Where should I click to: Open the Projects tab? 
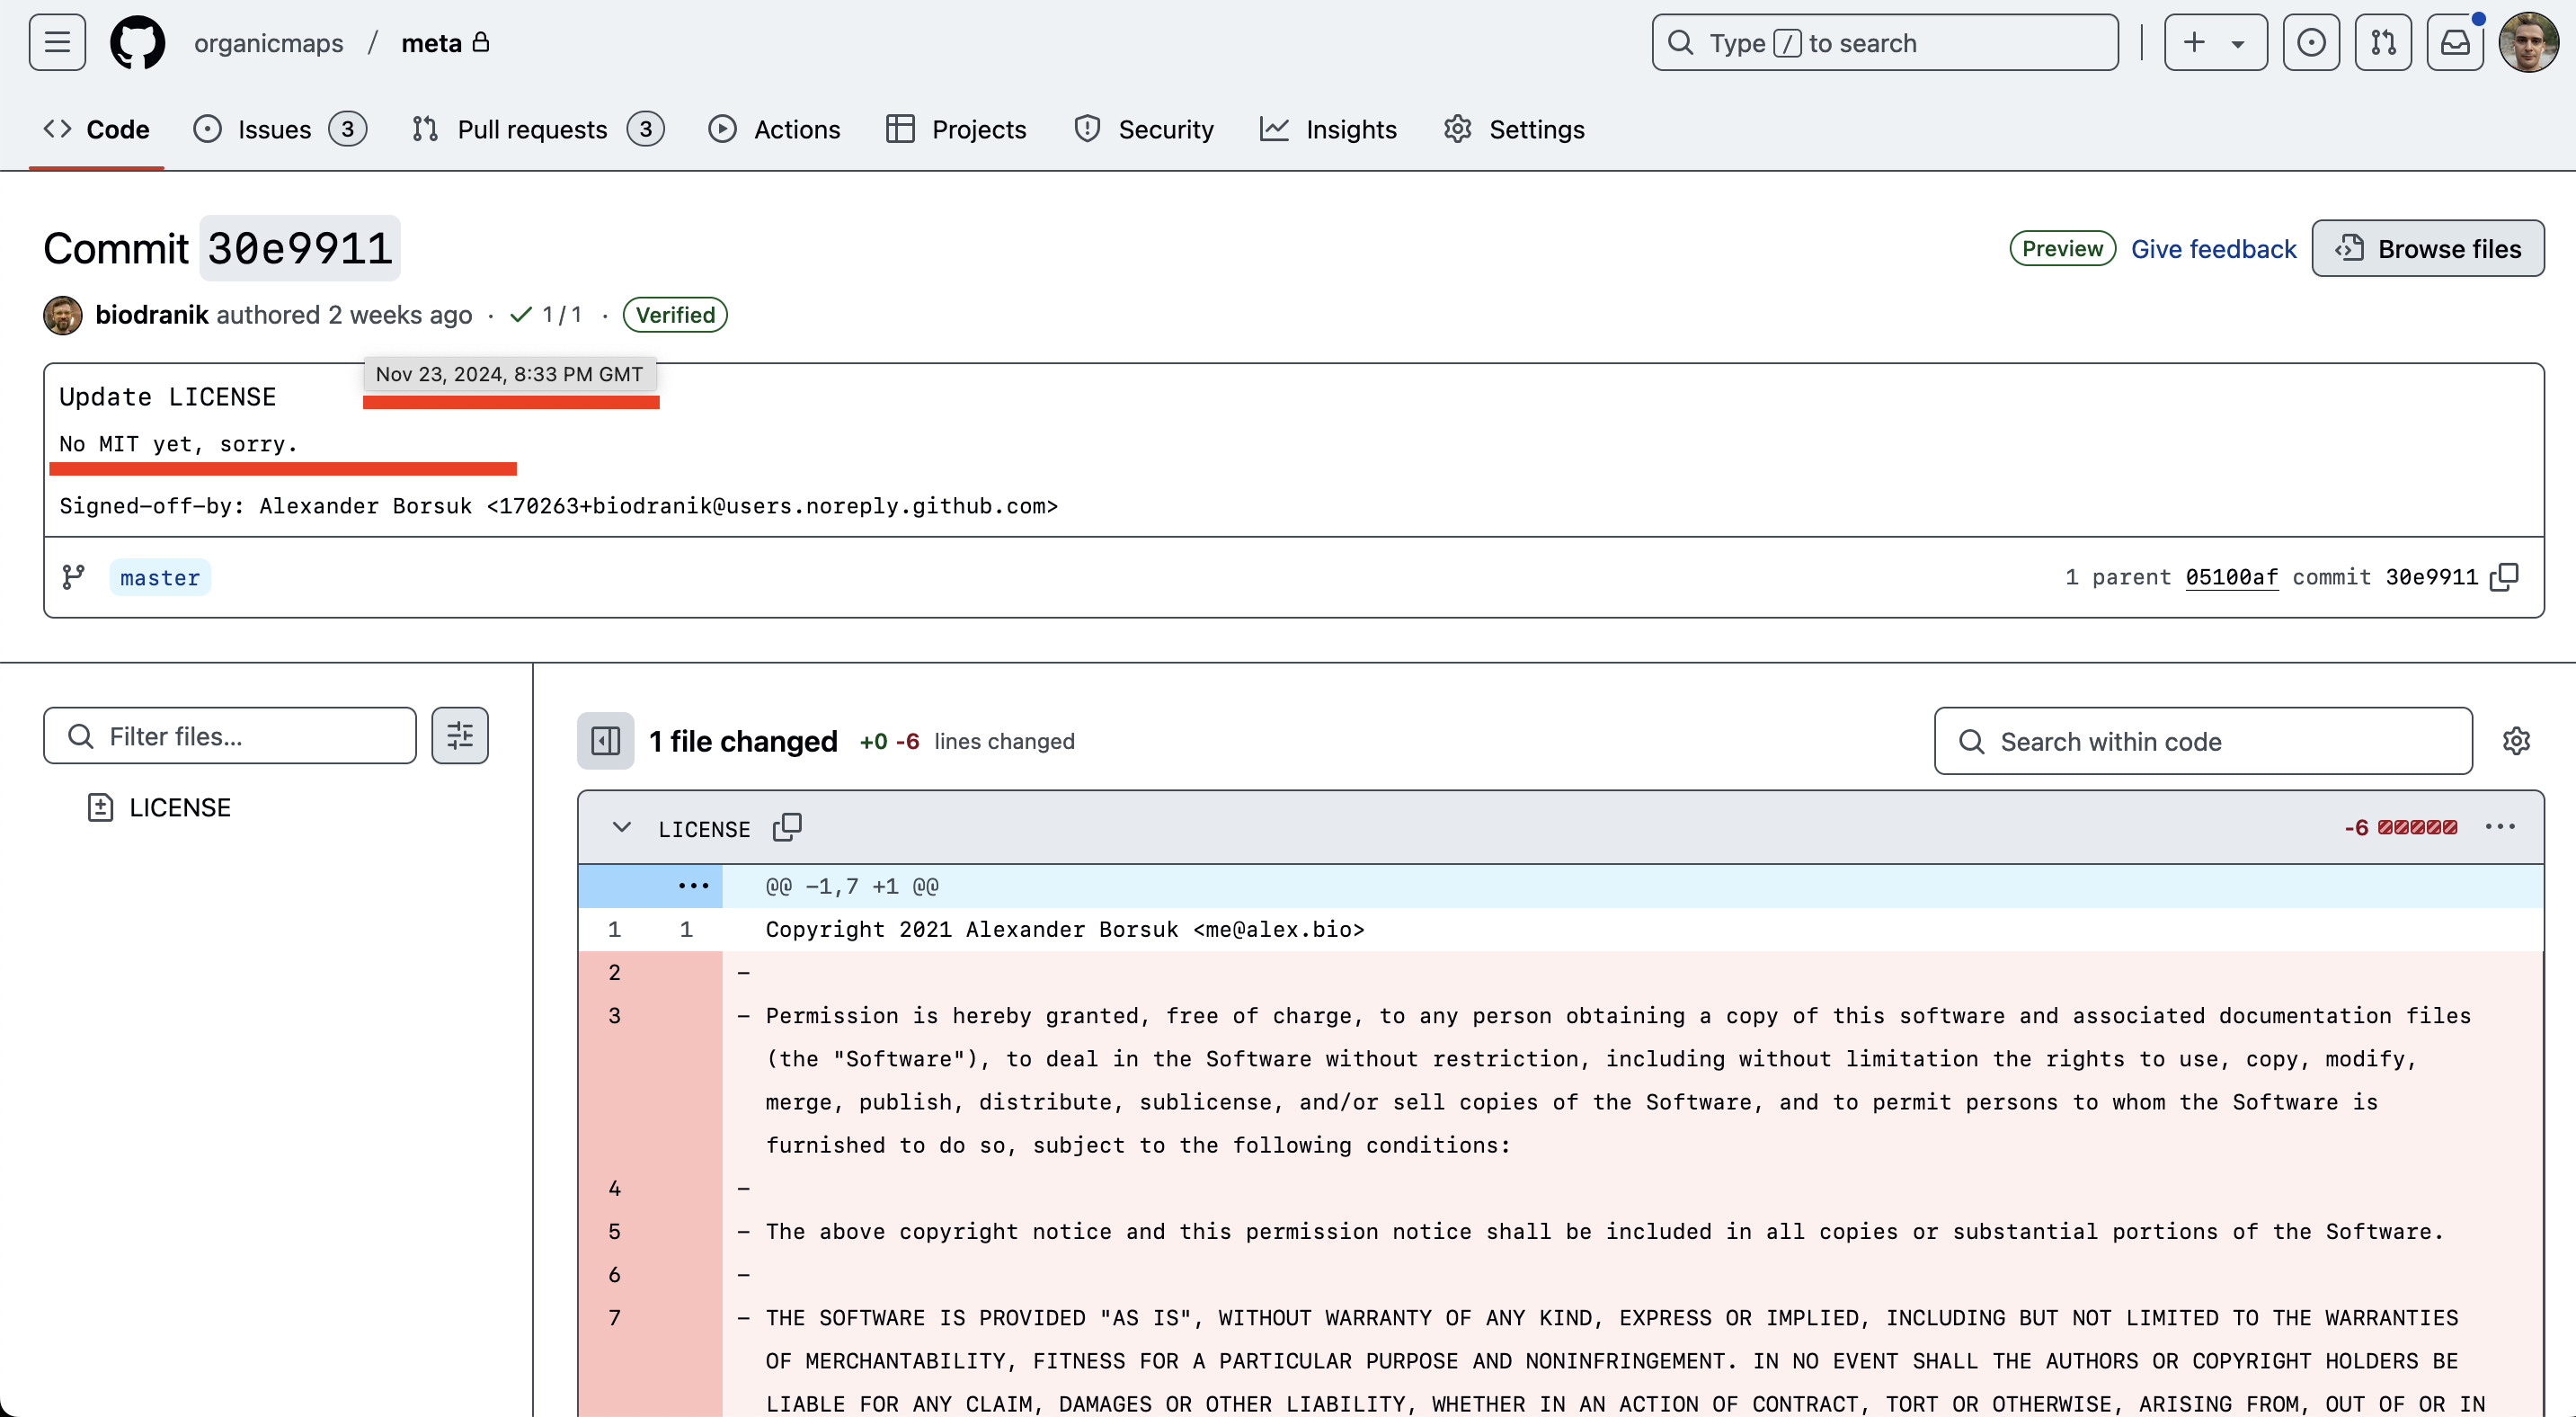(956, 129)
